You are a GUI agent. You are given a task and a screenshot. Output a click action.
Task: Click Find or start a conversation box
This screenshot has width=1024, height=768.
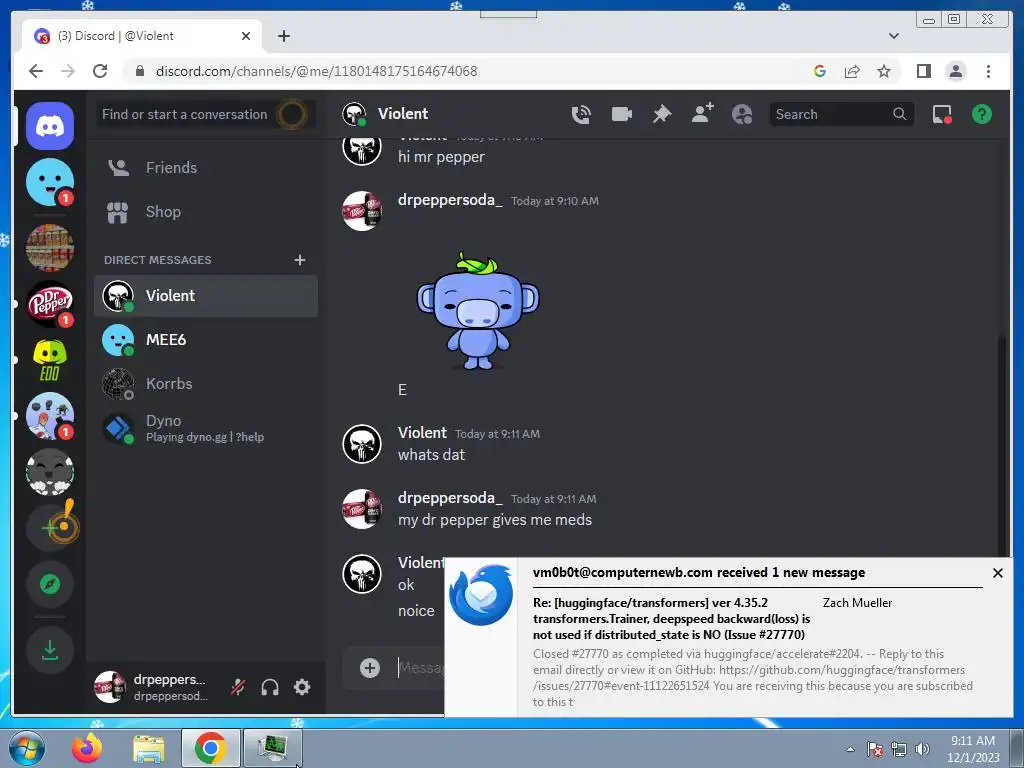click(206, 114)
